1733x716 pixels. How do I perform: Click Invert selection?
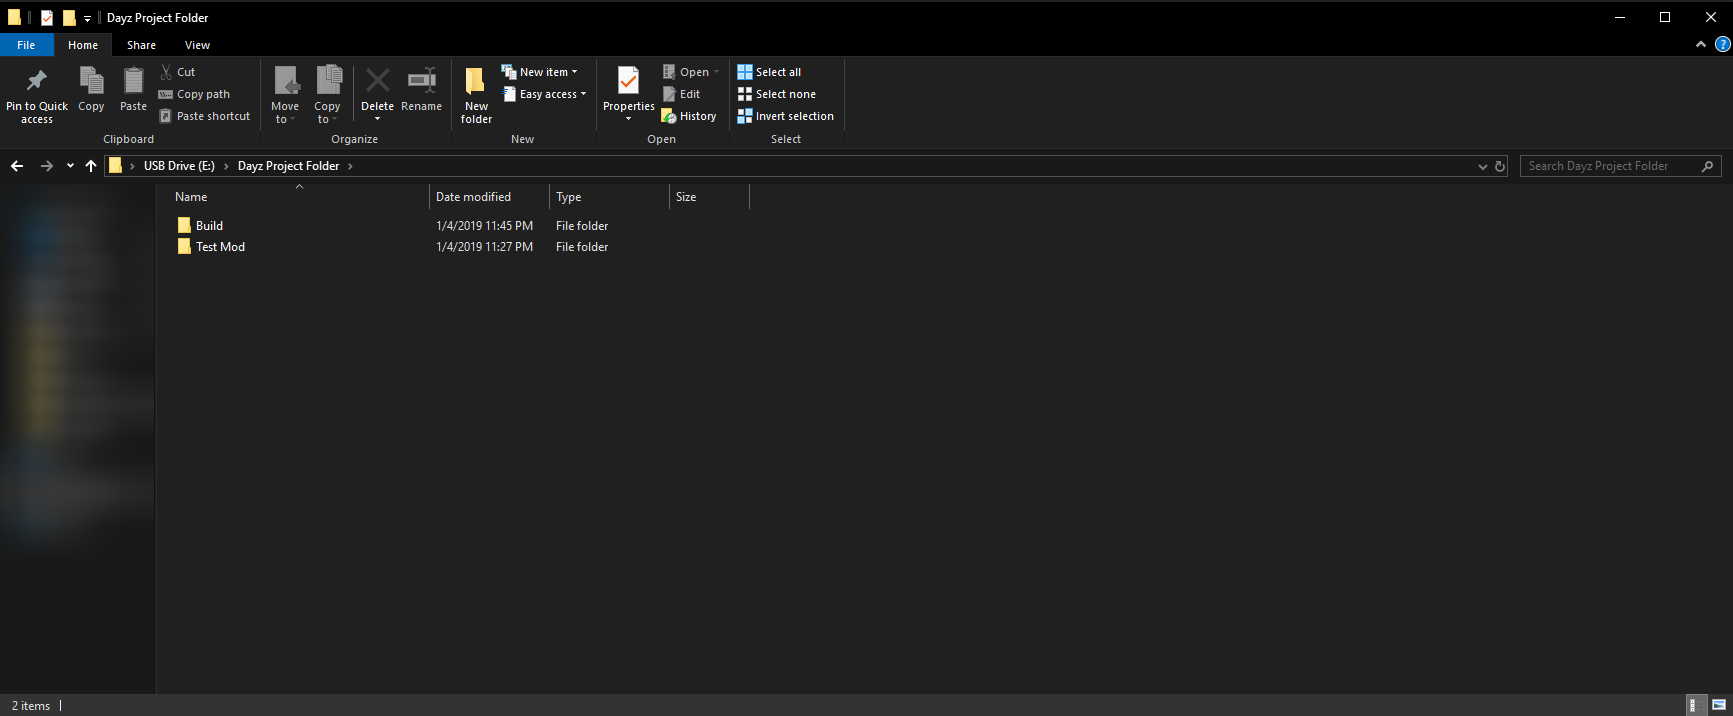[785, 116]
